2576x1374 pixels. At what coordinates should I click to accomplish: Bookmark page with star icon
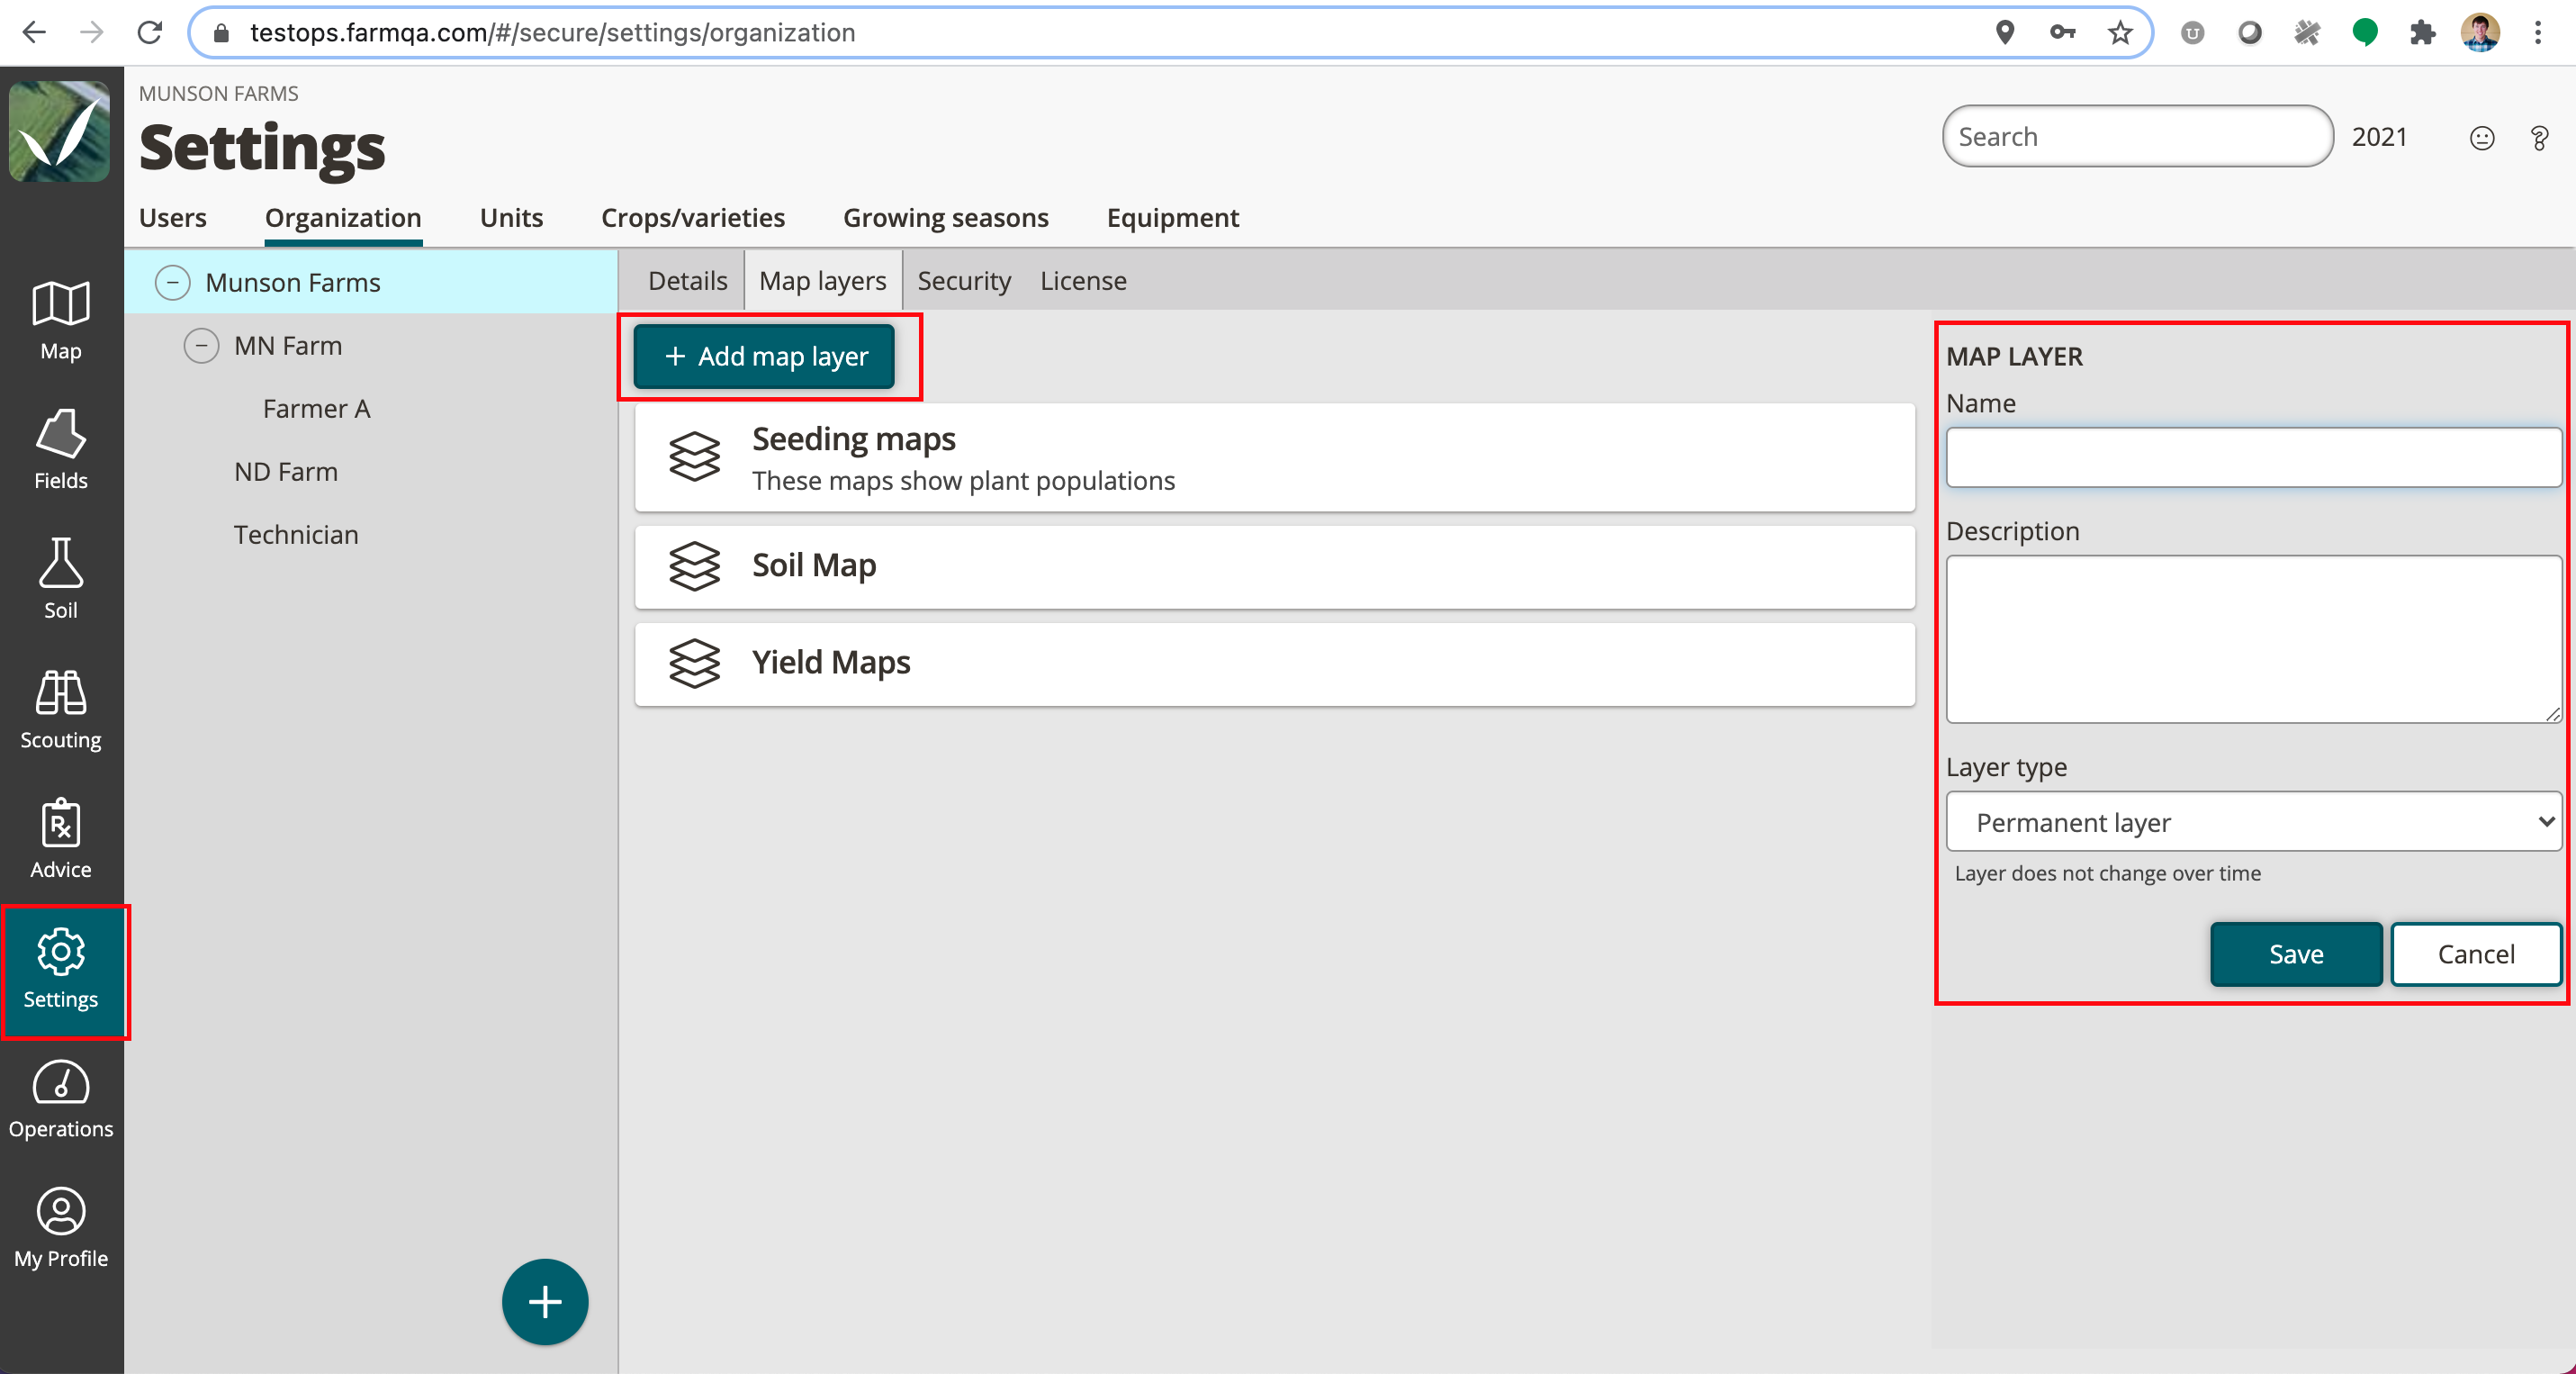(2120, 33)
